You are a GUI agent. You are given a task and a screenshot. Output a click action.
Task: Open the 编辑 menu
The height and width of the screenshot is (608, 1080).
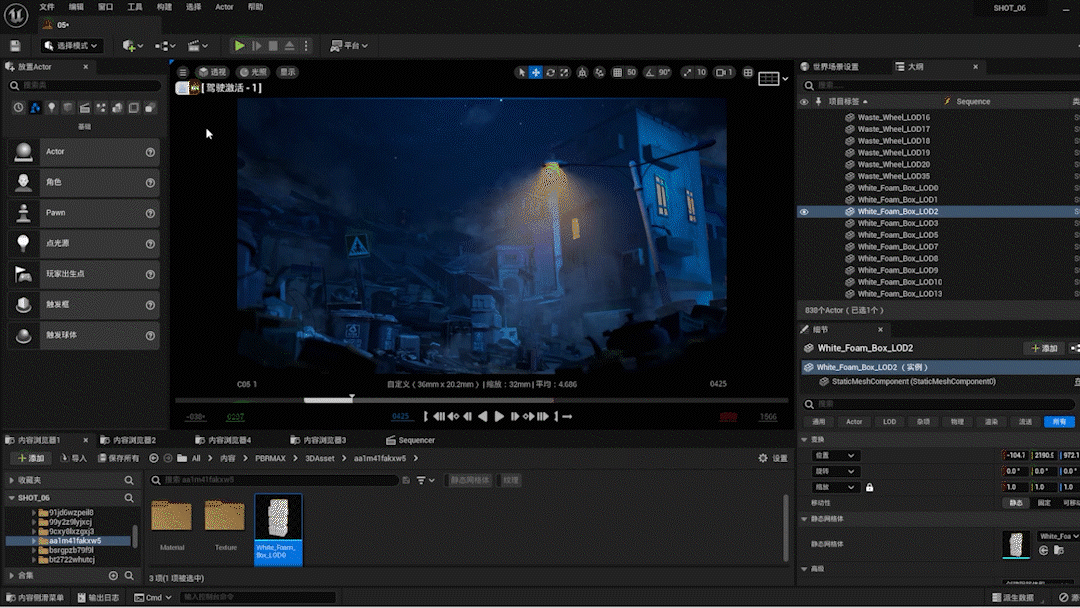point(76,7)
